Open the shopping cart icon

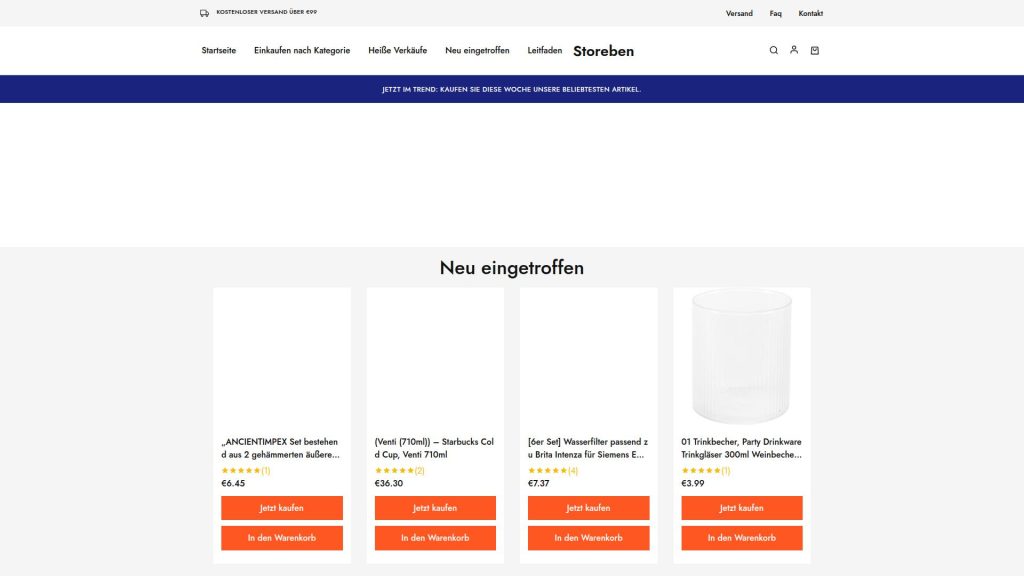815,50
